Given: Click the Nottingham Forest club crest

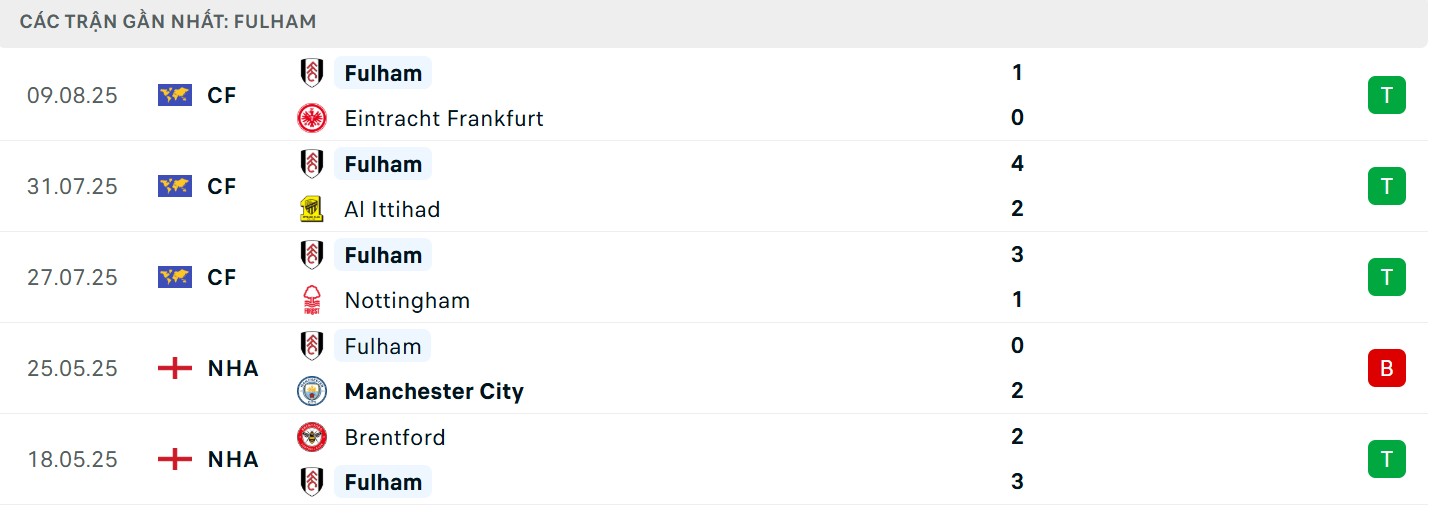Looking at the screenshot, I should click(312, 300).
